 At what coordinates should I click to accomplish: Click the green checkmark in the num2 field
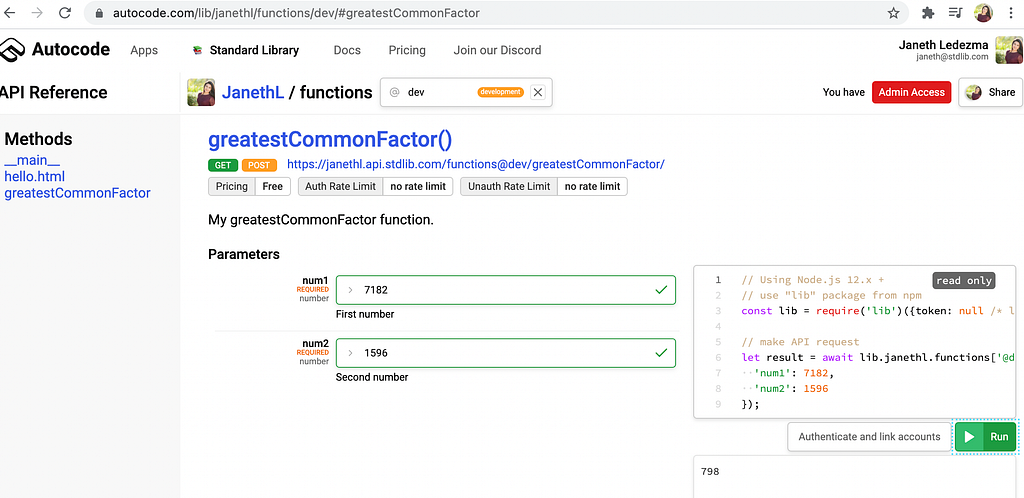click(x=661, y=352)
